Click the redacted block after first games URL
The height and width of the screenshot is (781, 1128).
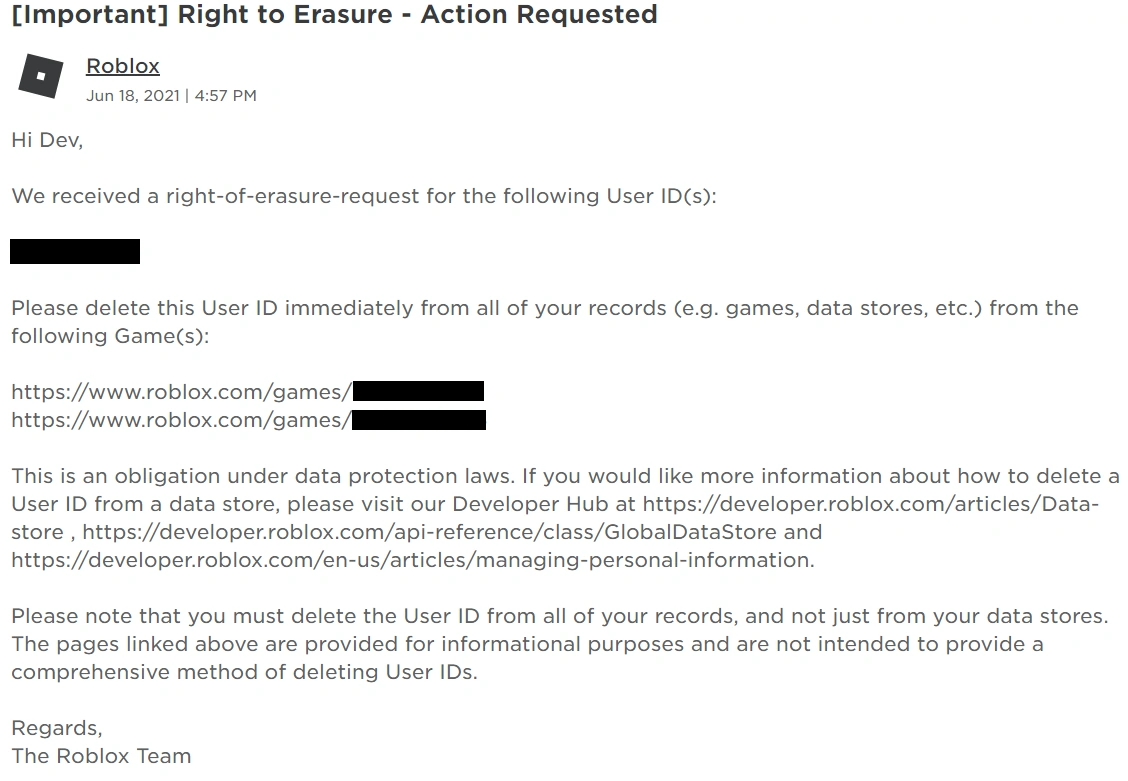418,391
